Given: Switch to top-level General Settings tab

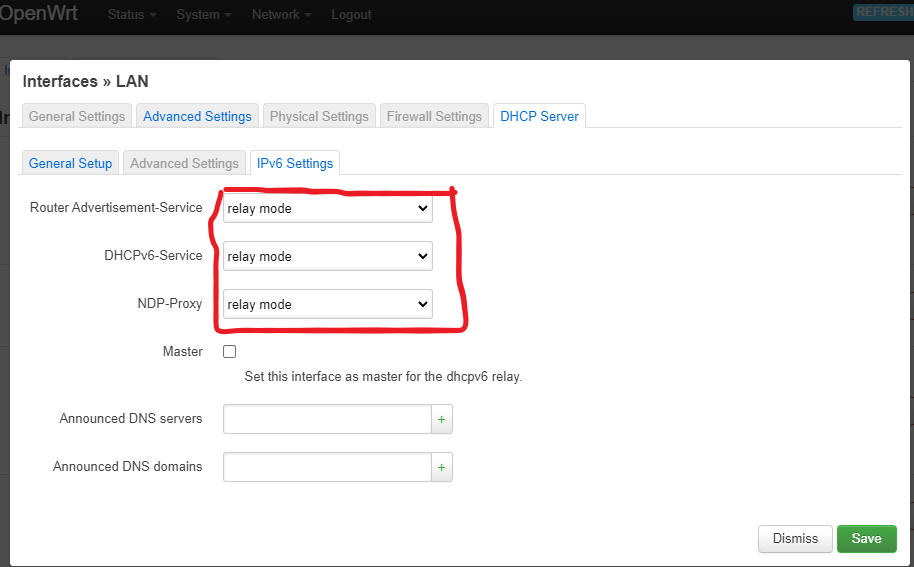Looking at the screenshot, I should 77,116.
